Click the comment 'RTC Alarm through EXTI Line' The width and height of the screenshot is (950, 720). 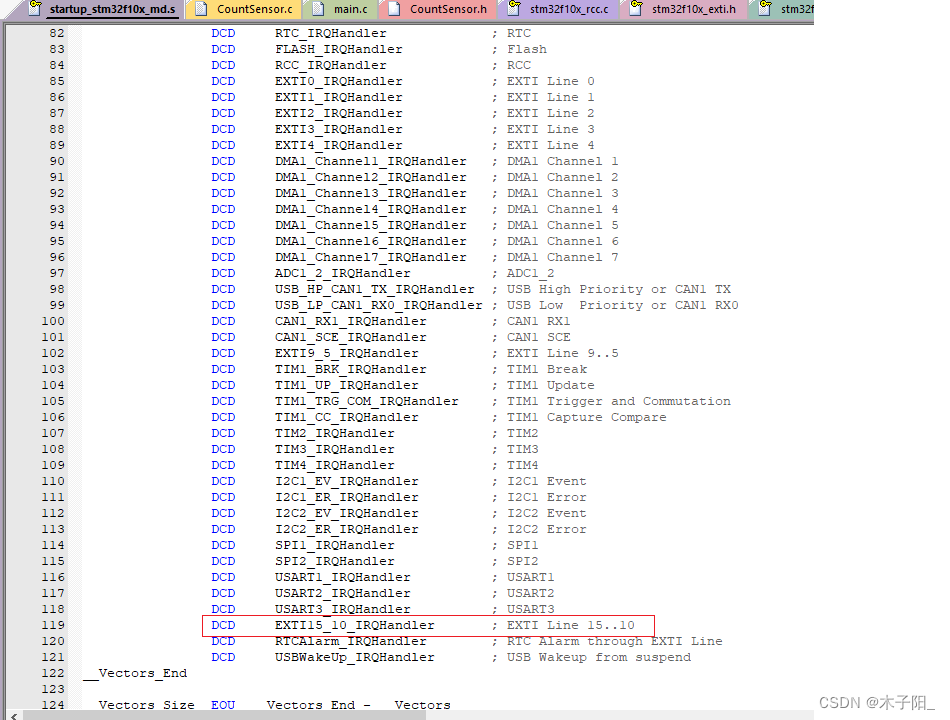(x=614, y=641)
